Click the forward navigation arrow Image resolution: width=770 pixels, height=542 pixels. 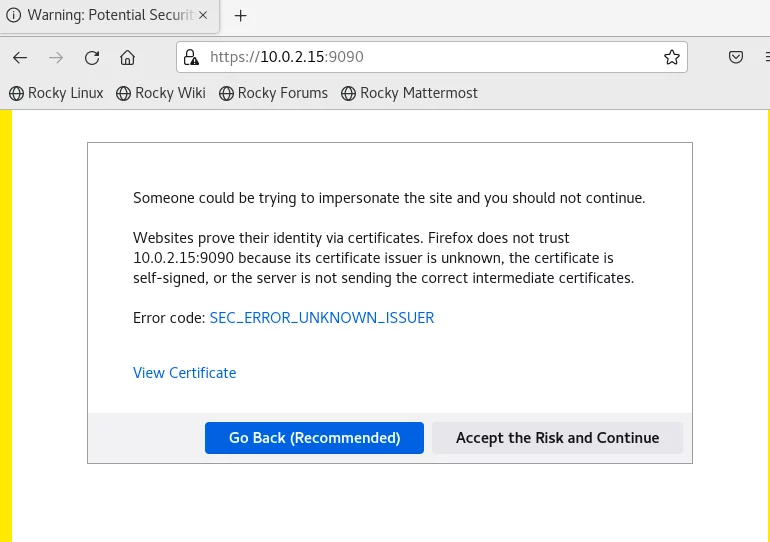[x=56, y=57]
